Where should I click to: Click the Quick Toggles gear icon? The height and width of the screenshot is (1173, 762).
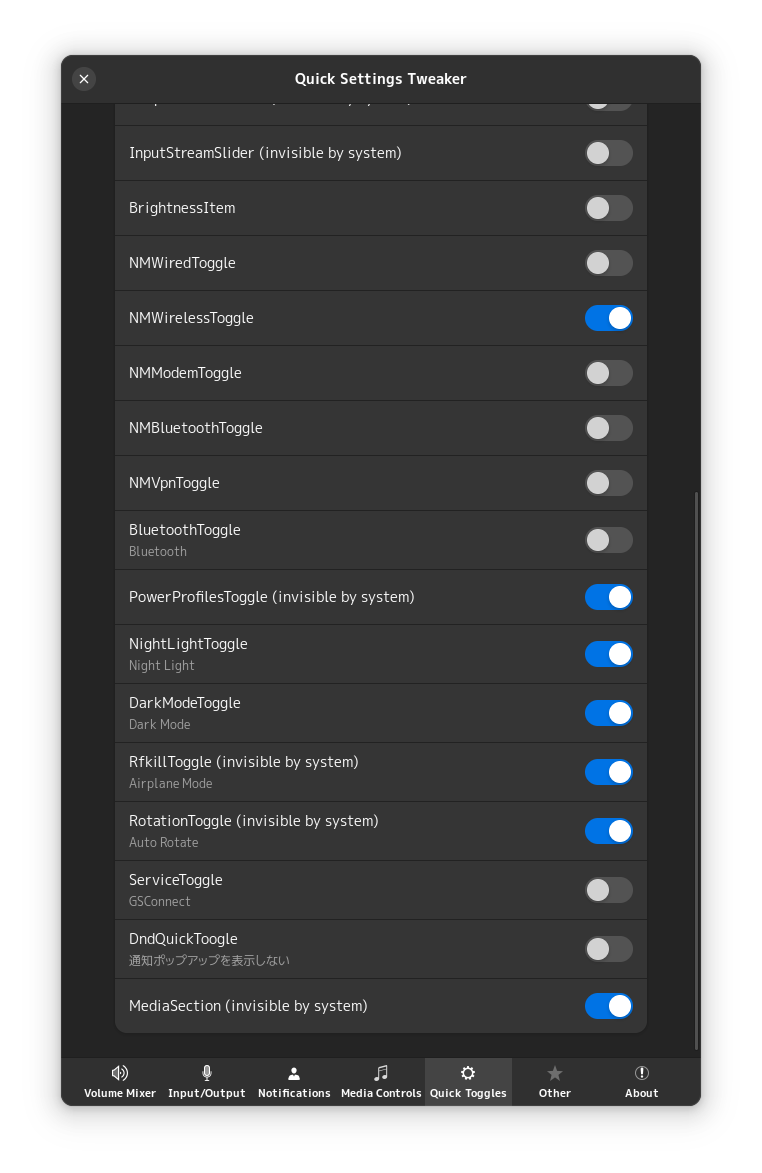468,1073
